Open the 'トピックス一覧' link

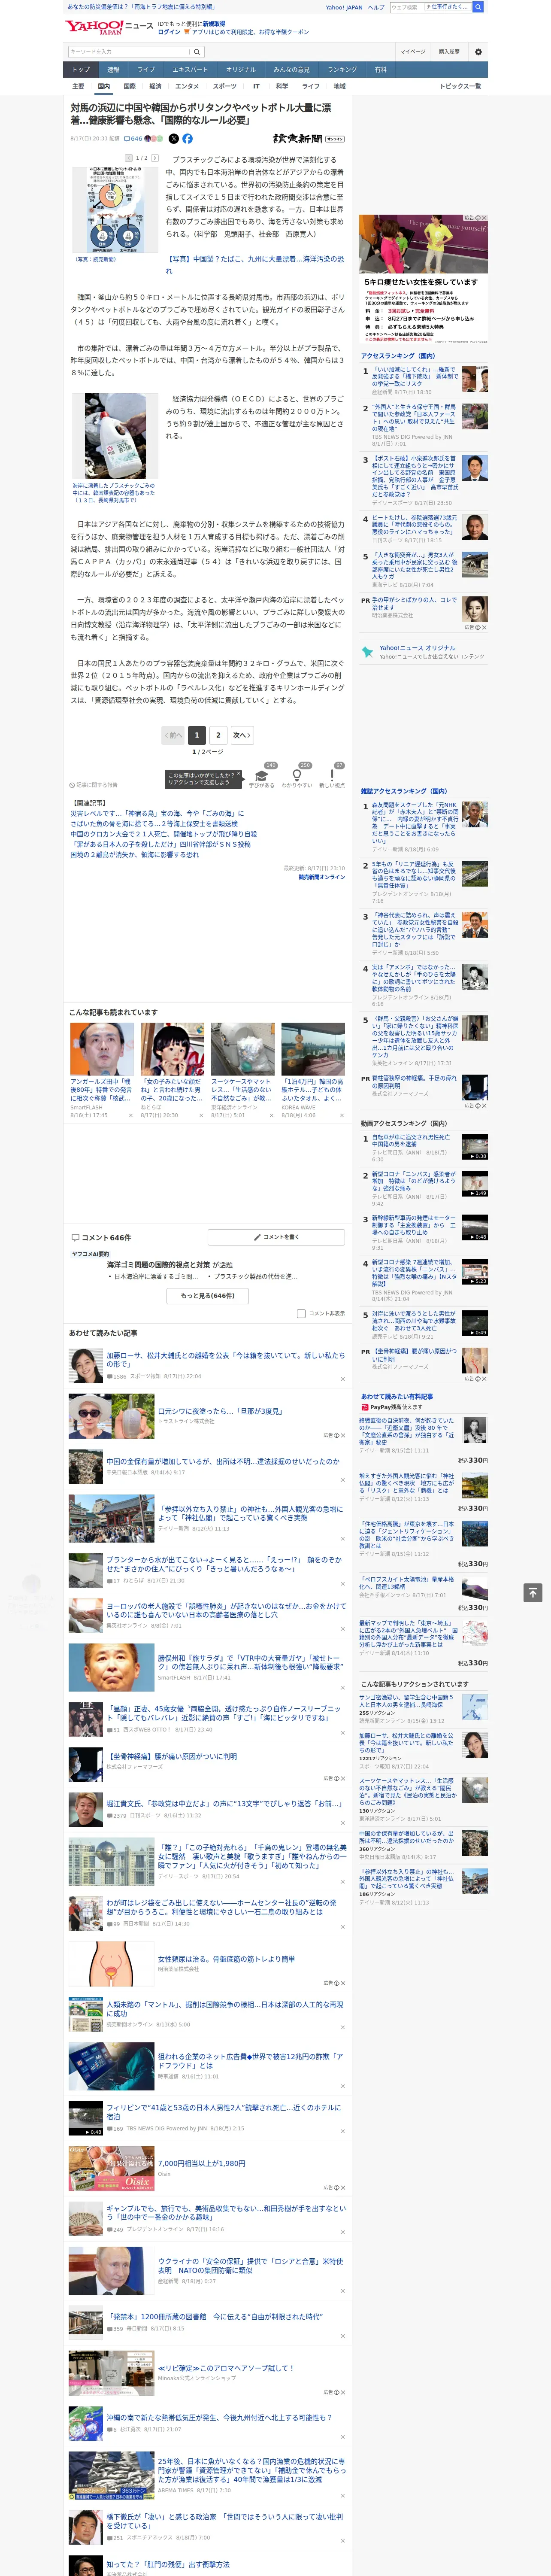click(x=460, y=86)
